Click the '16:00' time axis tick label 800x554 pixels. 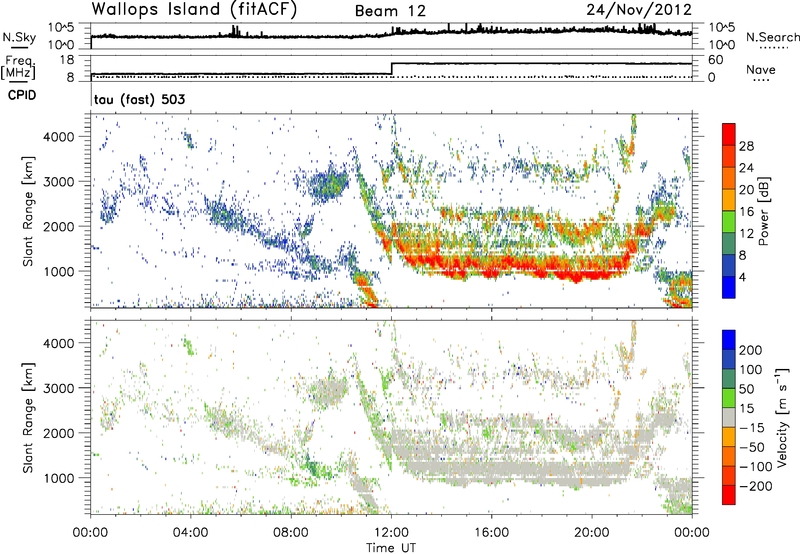click(491, 533)
